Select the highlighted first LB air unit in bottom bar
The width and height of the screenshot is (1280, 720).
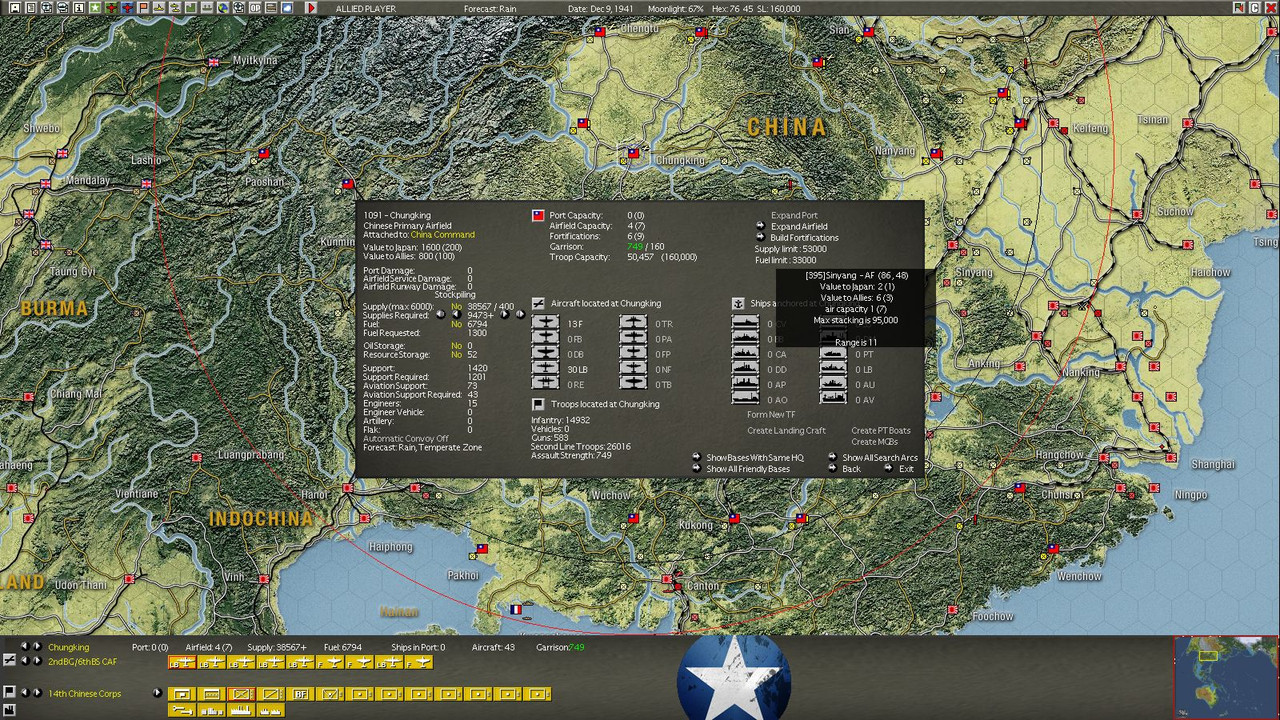pyautogui.click(x=182, y=662)
